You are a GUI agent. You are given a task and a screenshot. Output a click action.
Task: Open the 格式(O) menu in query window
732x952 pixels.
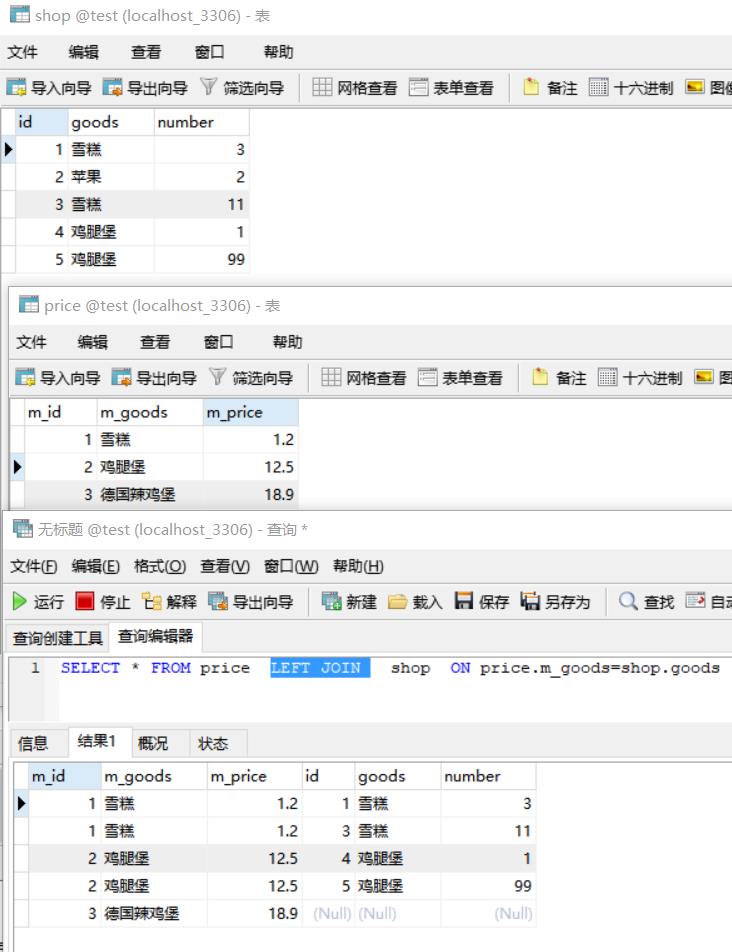click(x=159, y=566)
